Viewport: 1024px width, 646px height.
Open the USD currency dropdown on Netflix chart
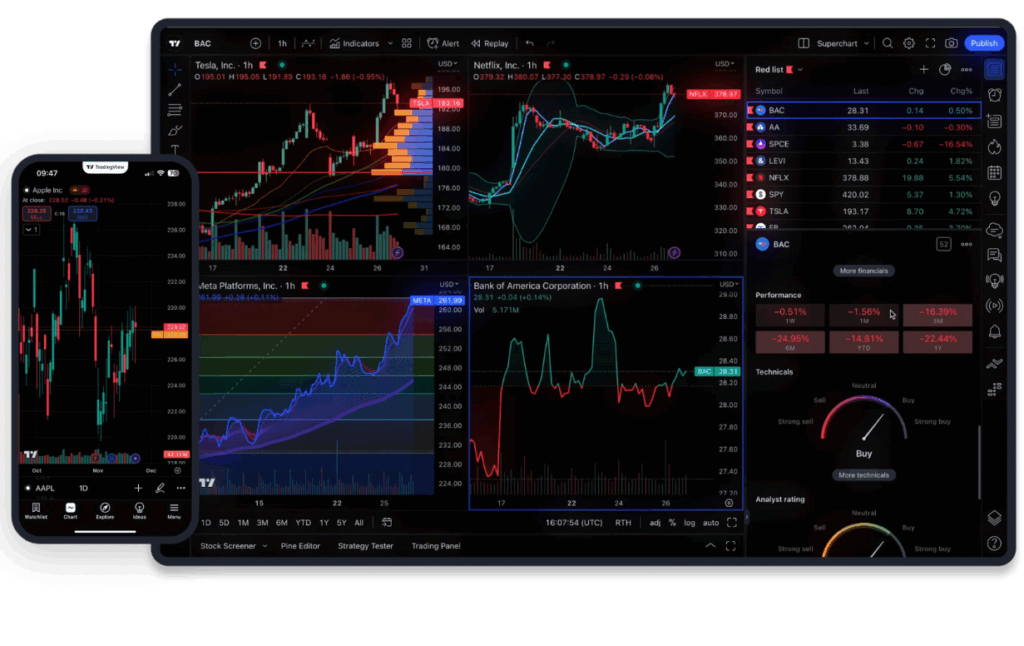point(724,64)
